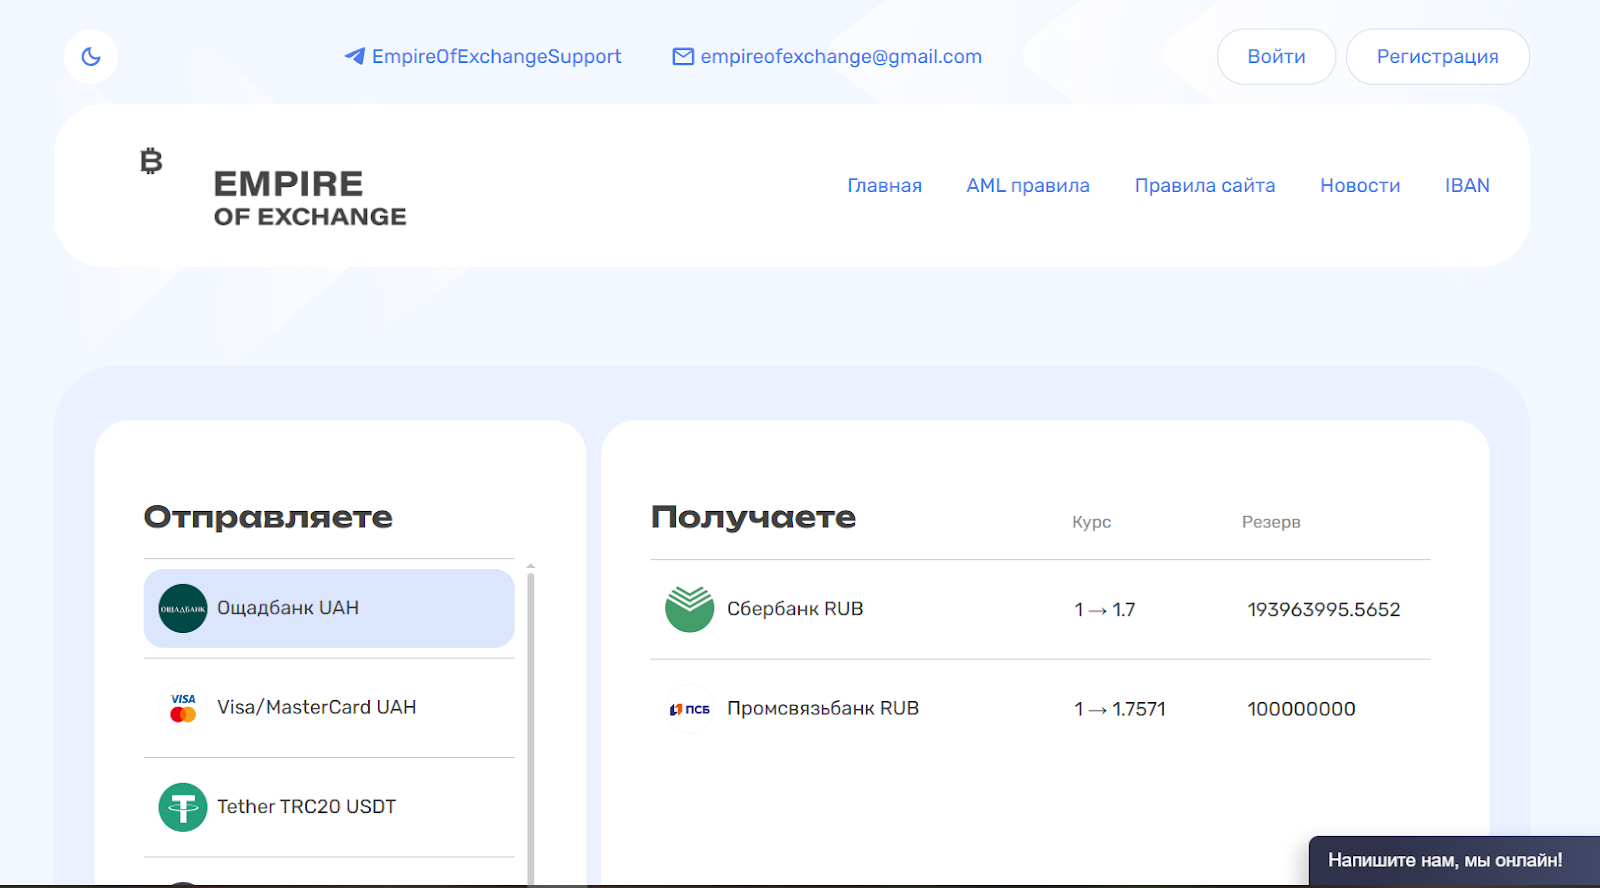The width and height of the screenshot is (1600, 888).
Task: Click the Tether green logo icon
Action: 183,807
